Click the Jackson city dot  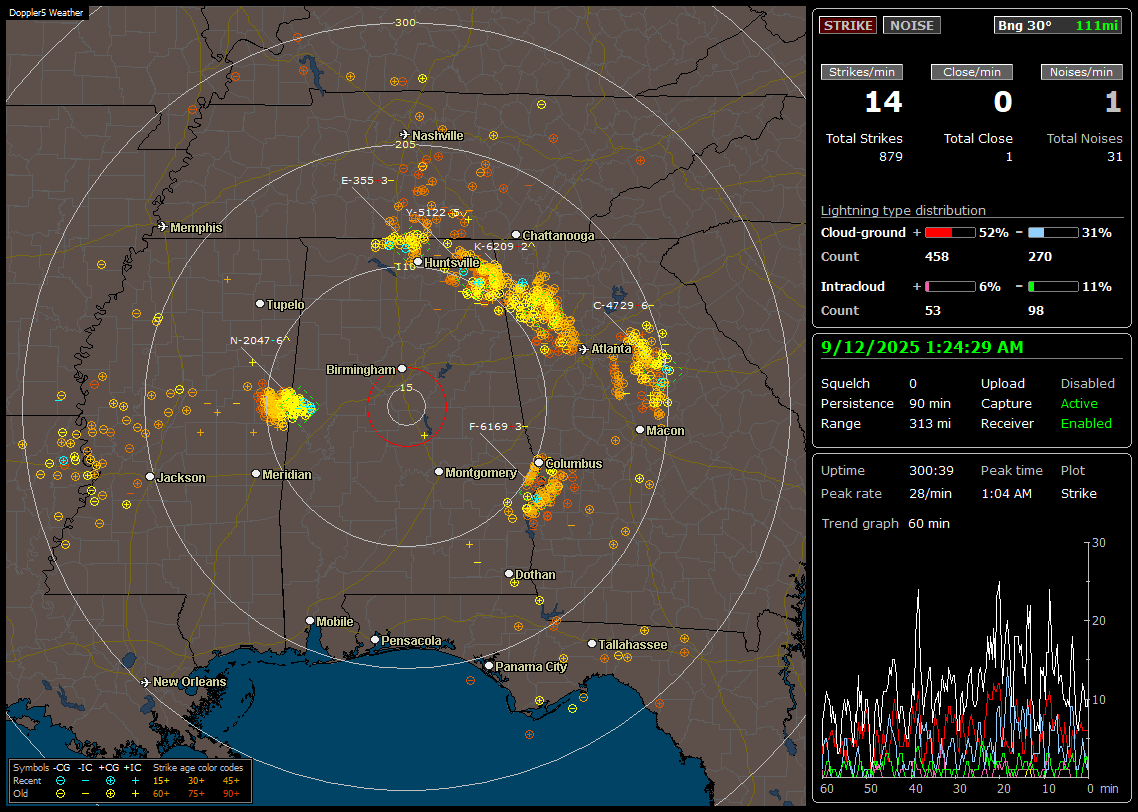coord(150,477)
